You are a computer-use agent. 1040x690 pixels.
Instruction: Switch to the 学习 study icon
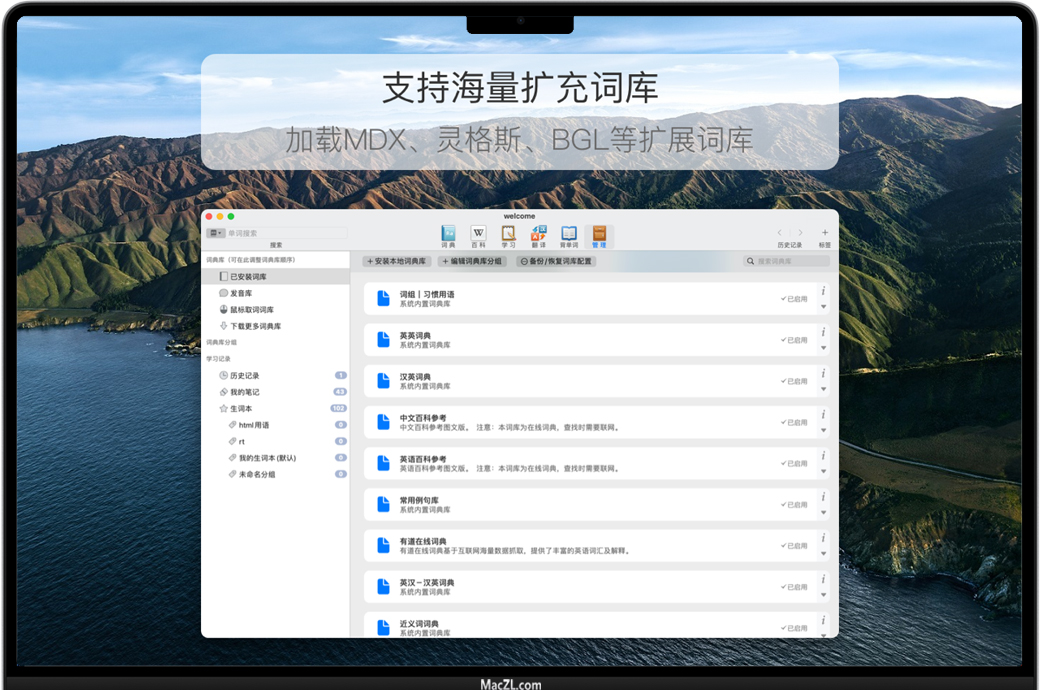(508, 234)
